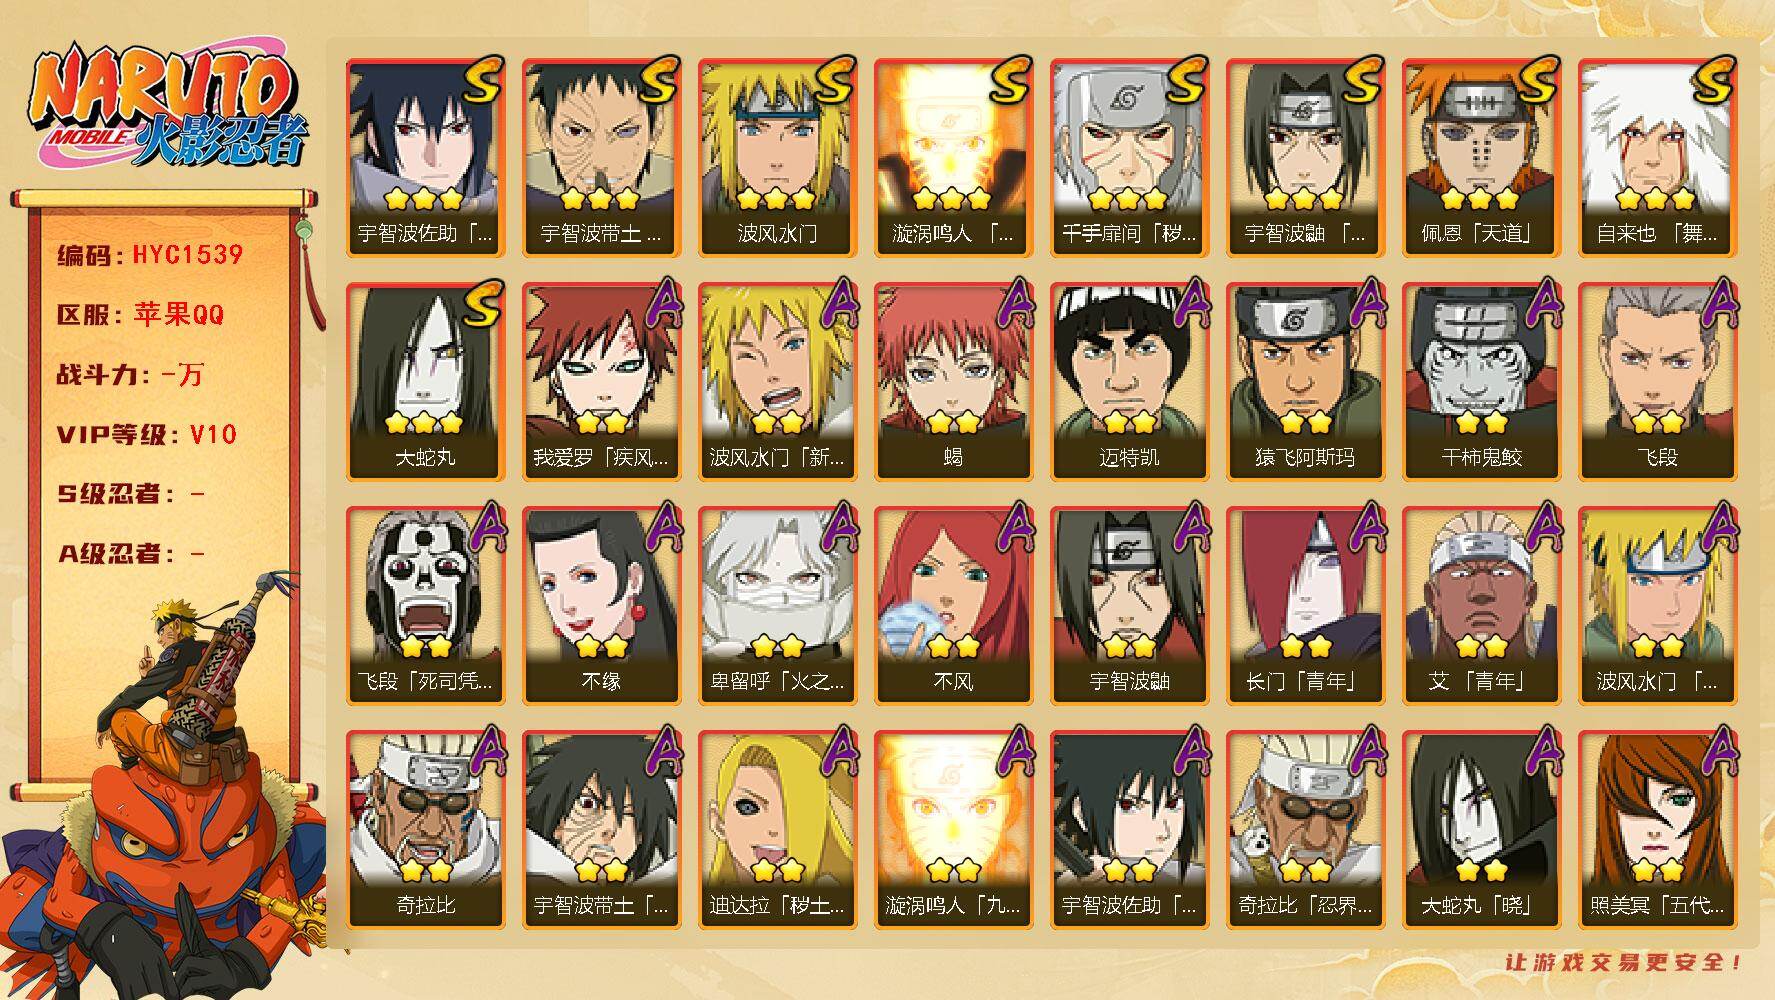Open the 大蛇丸 S-rank character card
The image size is (1775, 1000).
[x=425, y=381]
